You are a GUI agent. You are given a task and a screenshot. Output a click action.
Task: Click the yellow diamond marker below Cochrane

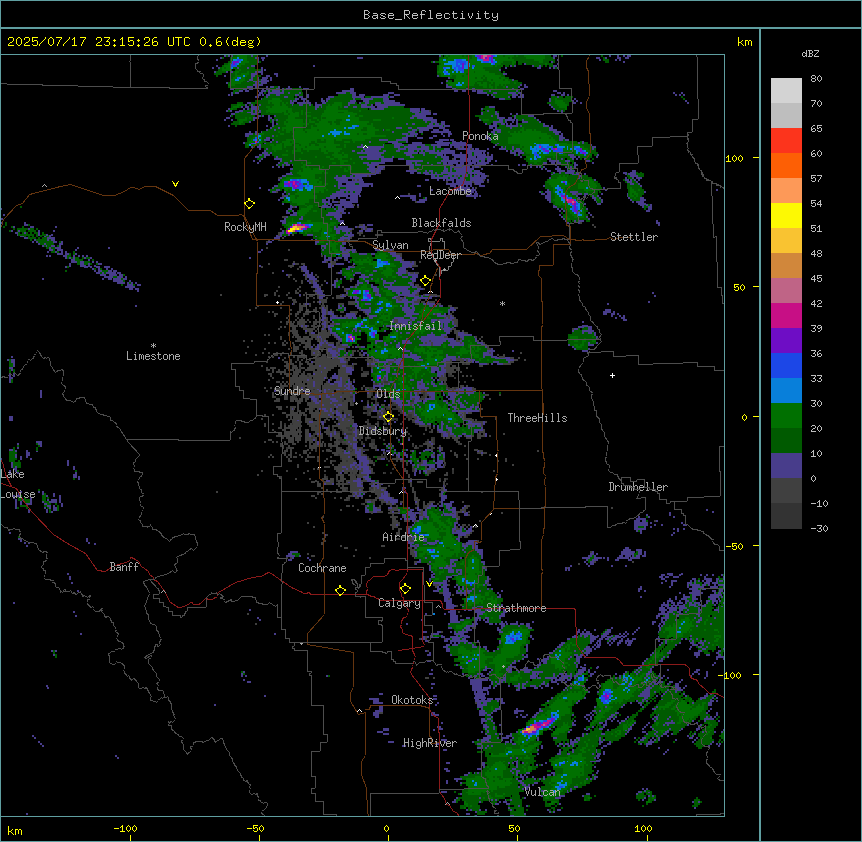point(340,590)
